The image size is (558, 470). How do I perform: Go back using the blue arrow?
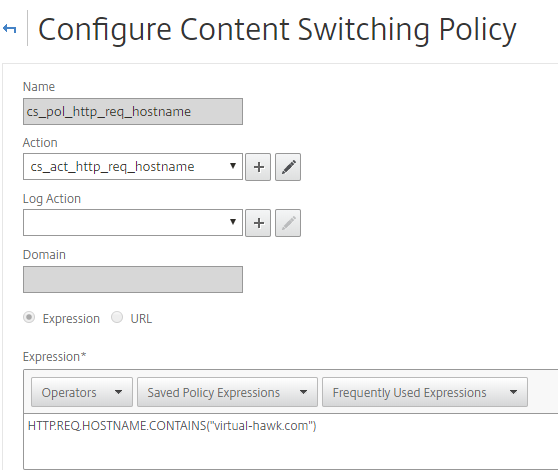(x=10, y=29)
